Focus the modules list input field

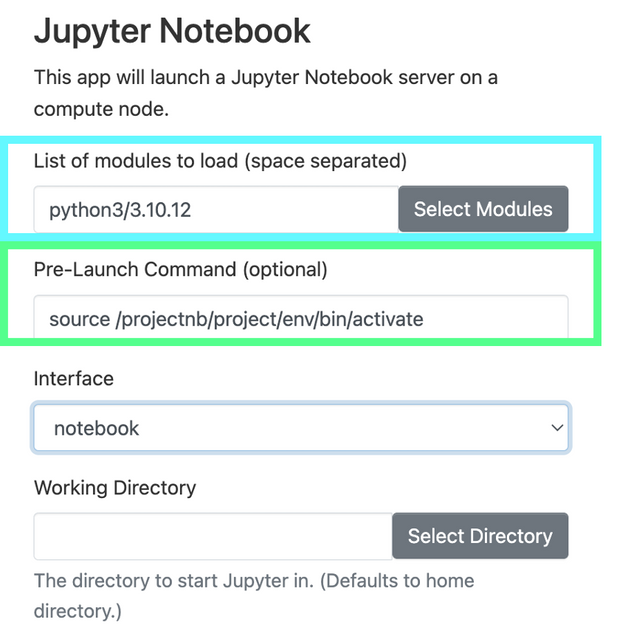(216, 209)
